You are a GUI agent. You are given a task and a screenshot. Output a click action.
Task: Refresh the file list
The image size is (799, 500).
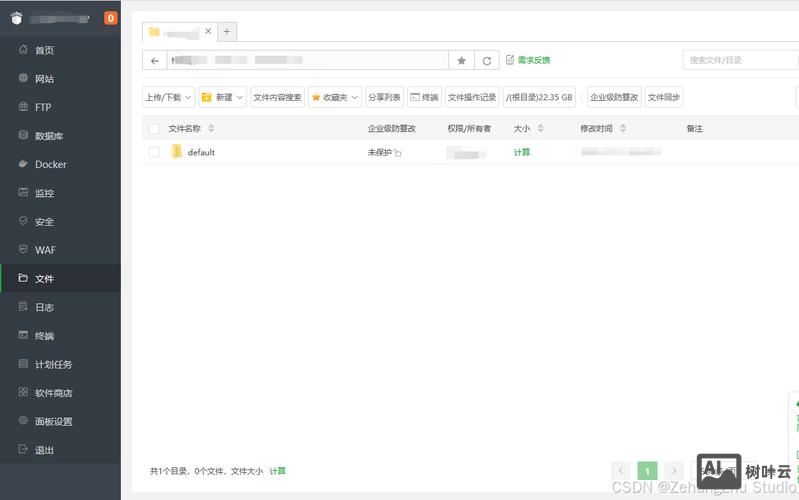(487, 61)
